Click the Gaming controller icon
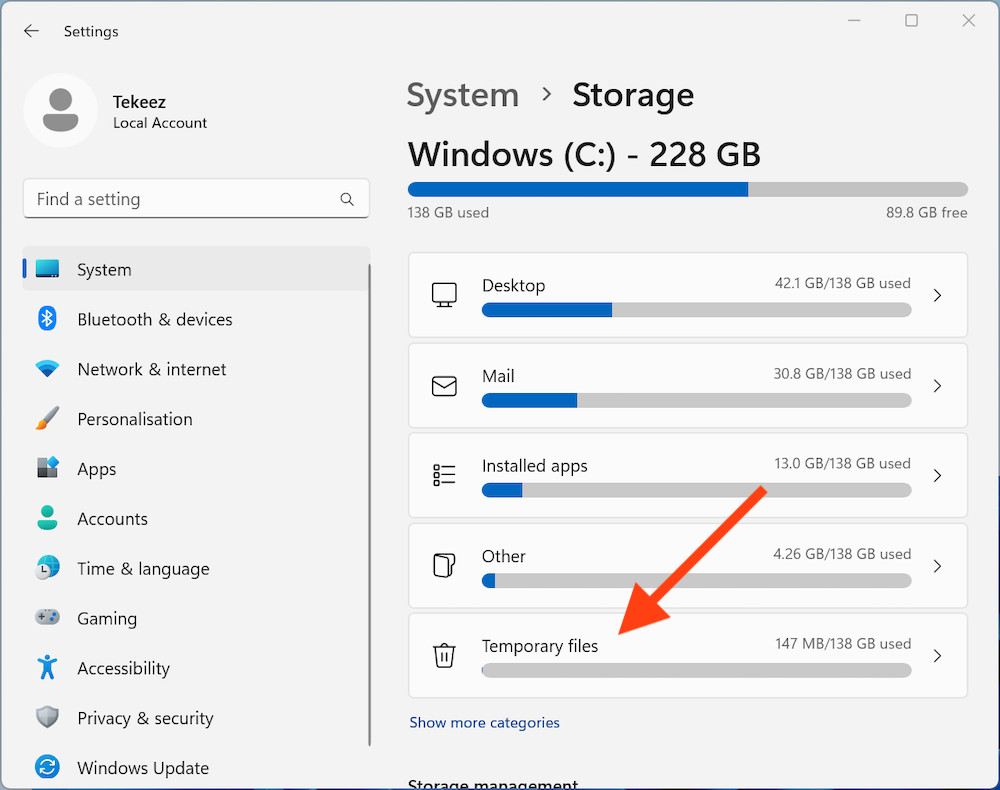 (x=47, y=617)
